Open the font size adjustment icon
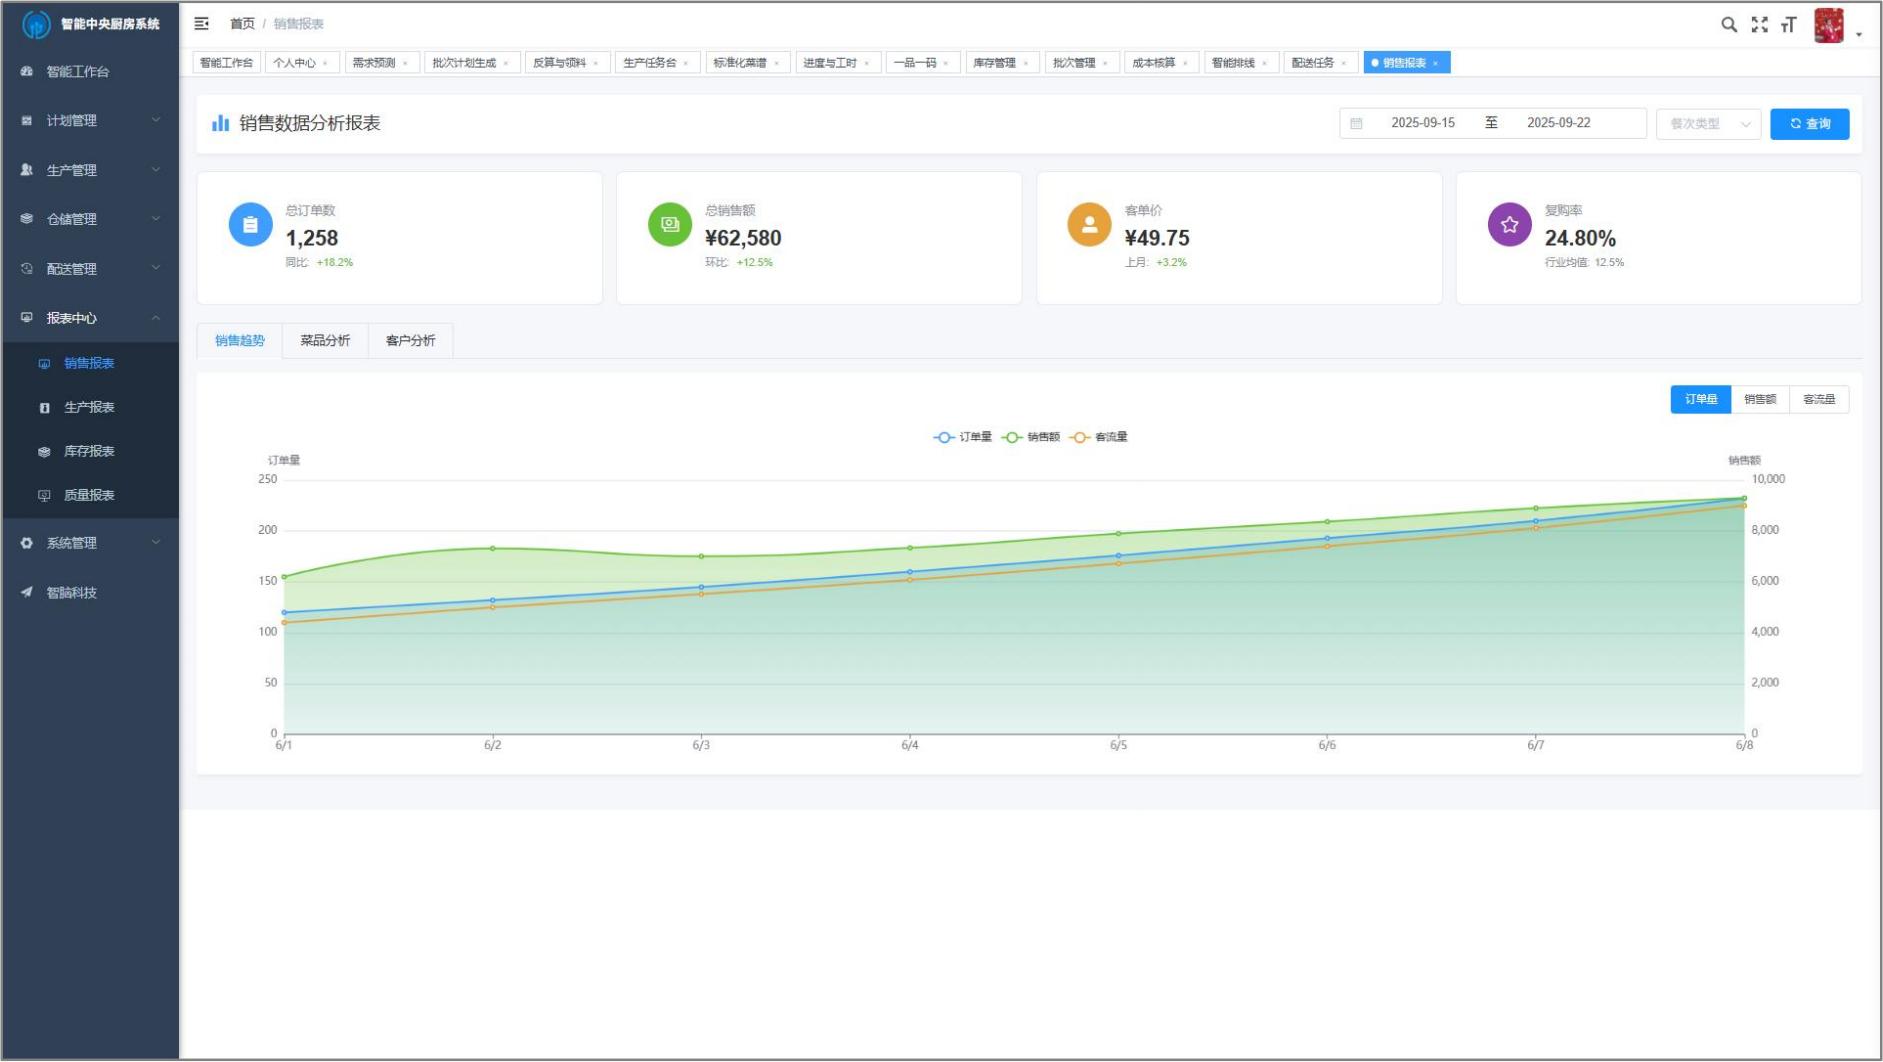The height and width of the screenshot is (1062, 1883). [1789, 25]
